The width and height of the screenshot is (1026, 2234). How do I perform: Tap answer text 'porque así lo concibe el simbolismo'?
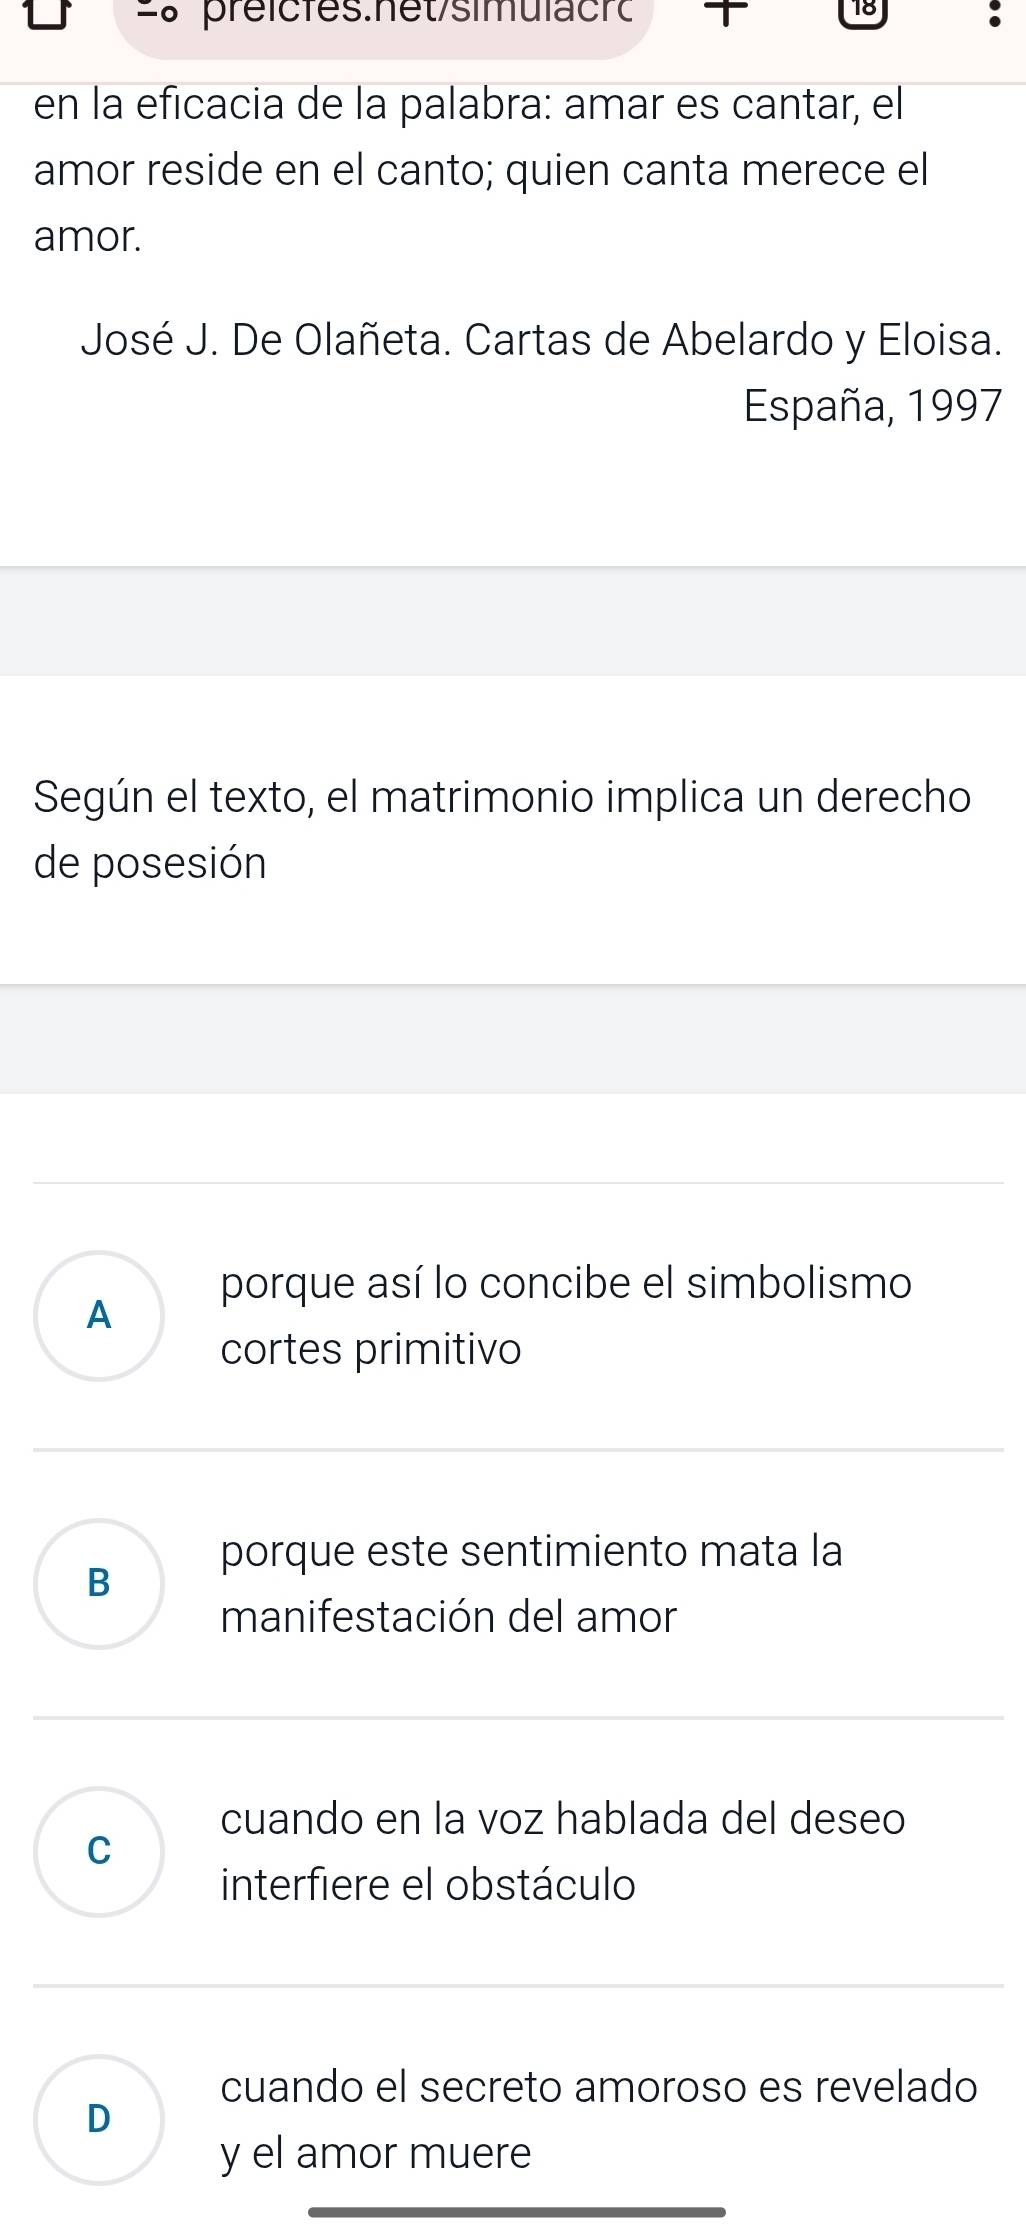click(x=566, y=1283)
